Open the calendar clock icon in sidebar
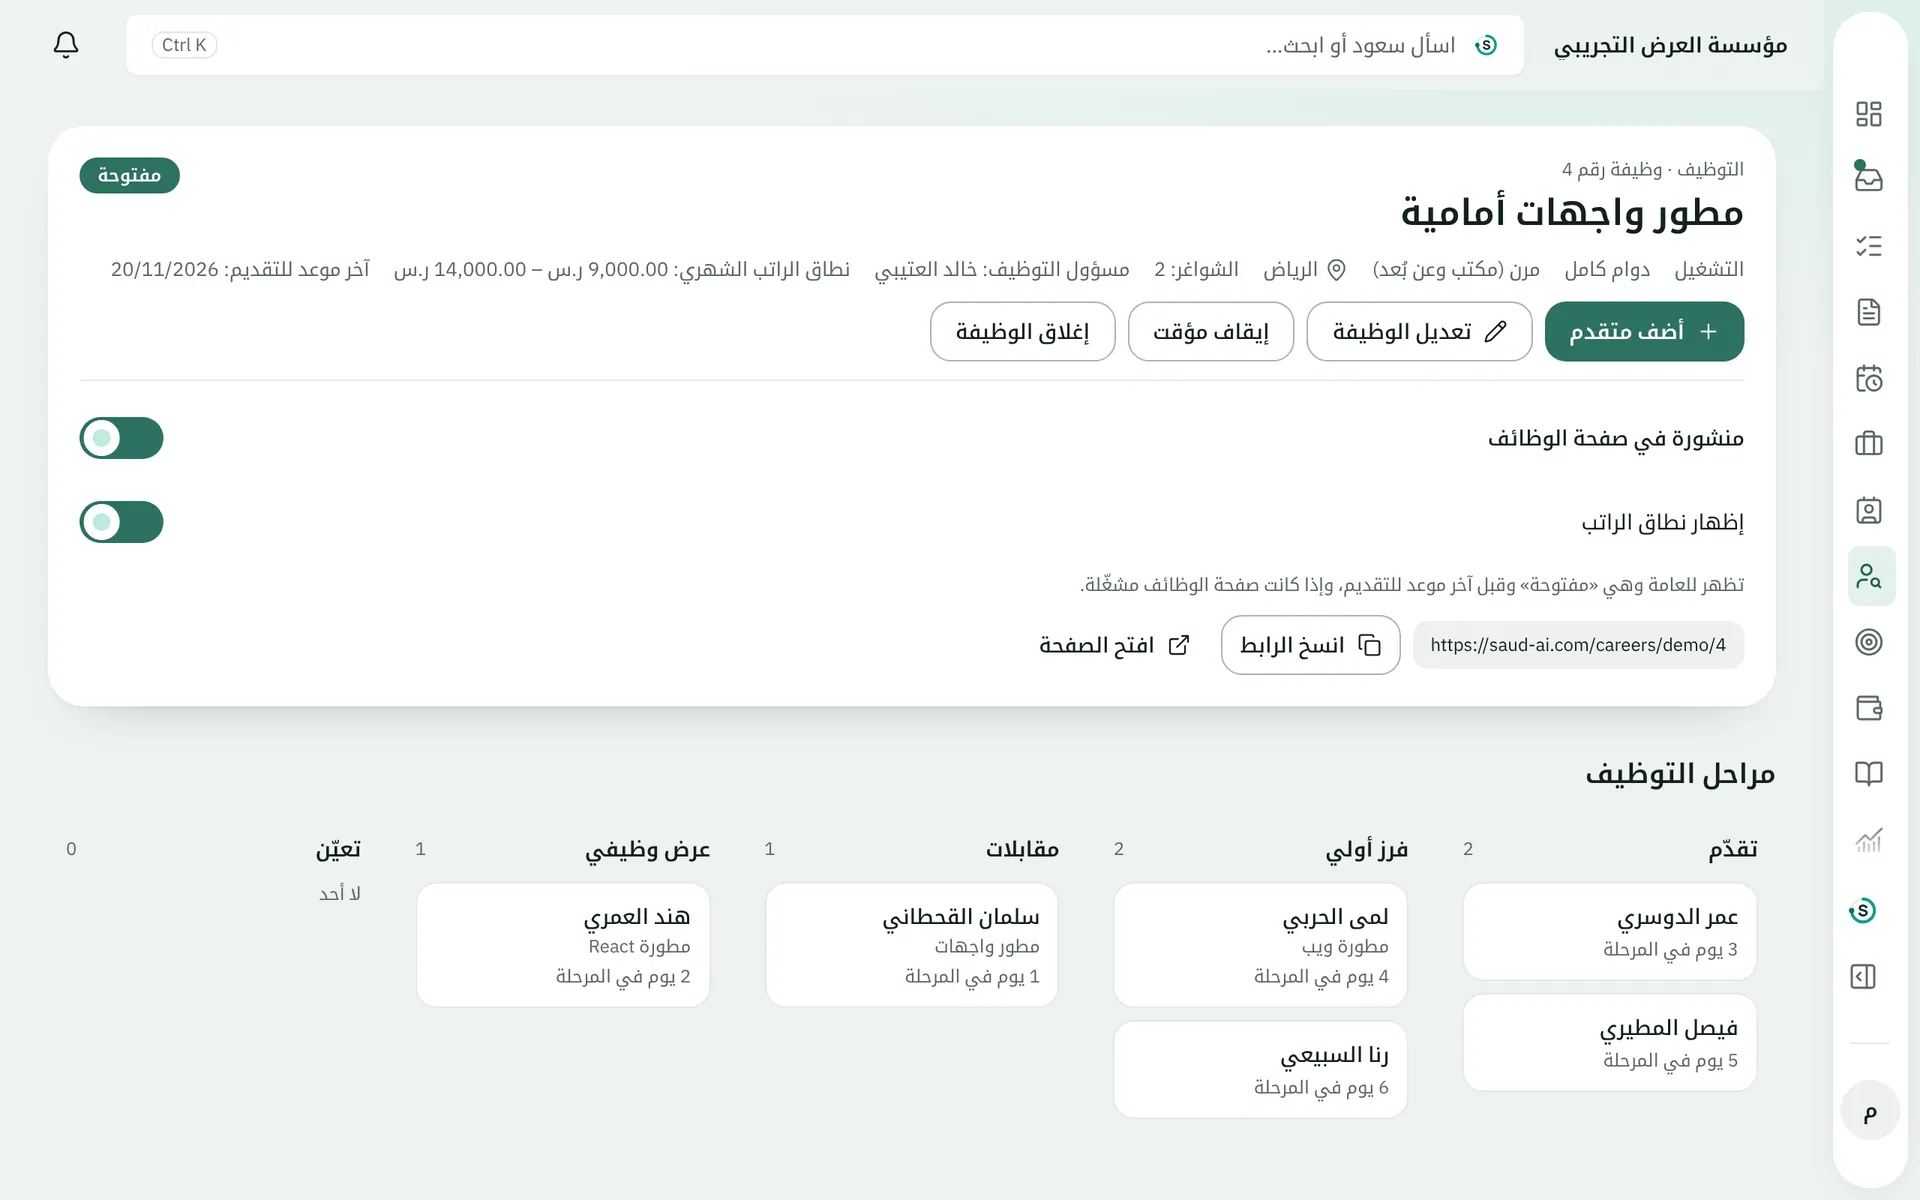This screenshot has height=1200, width=1920. 1869,378
